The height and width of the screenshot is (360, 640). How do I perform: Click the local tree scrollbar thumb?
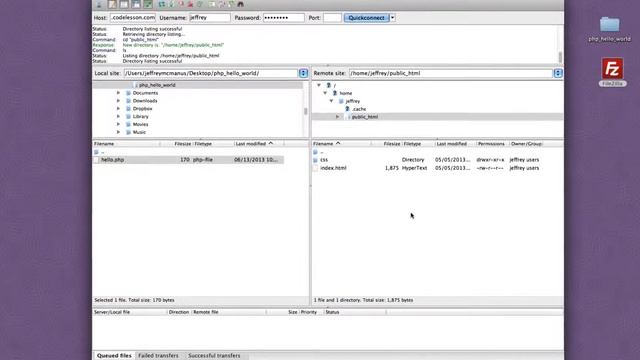pos(306,111)
